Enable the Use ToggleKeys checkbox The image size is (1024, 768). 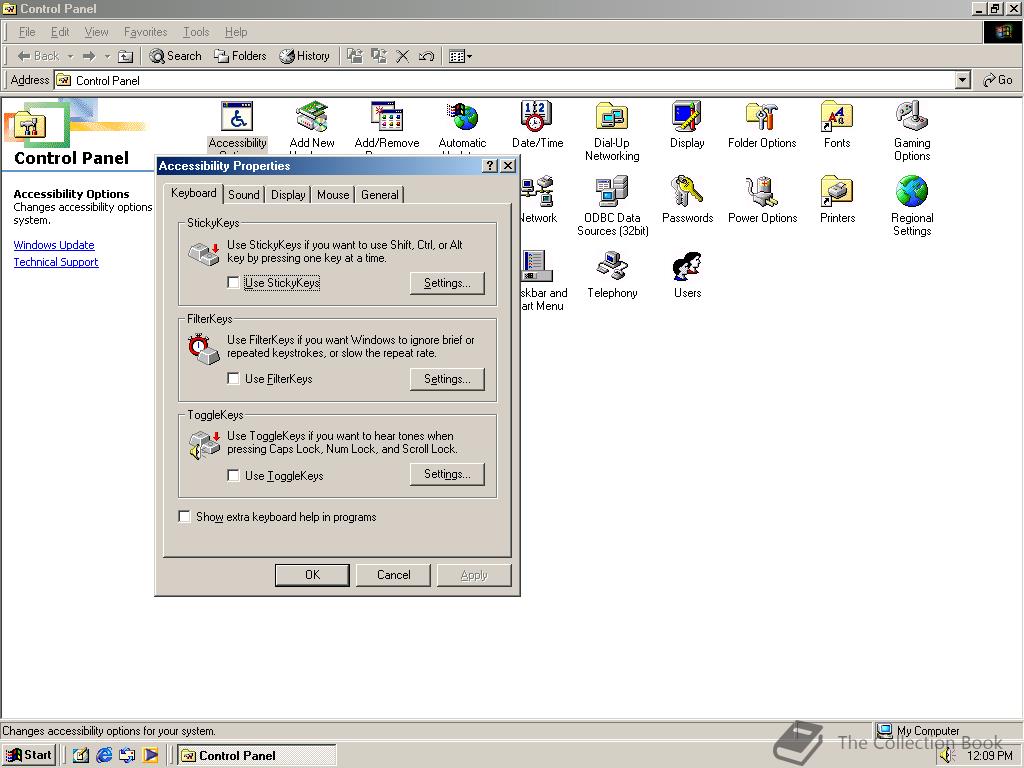point(233,475)
